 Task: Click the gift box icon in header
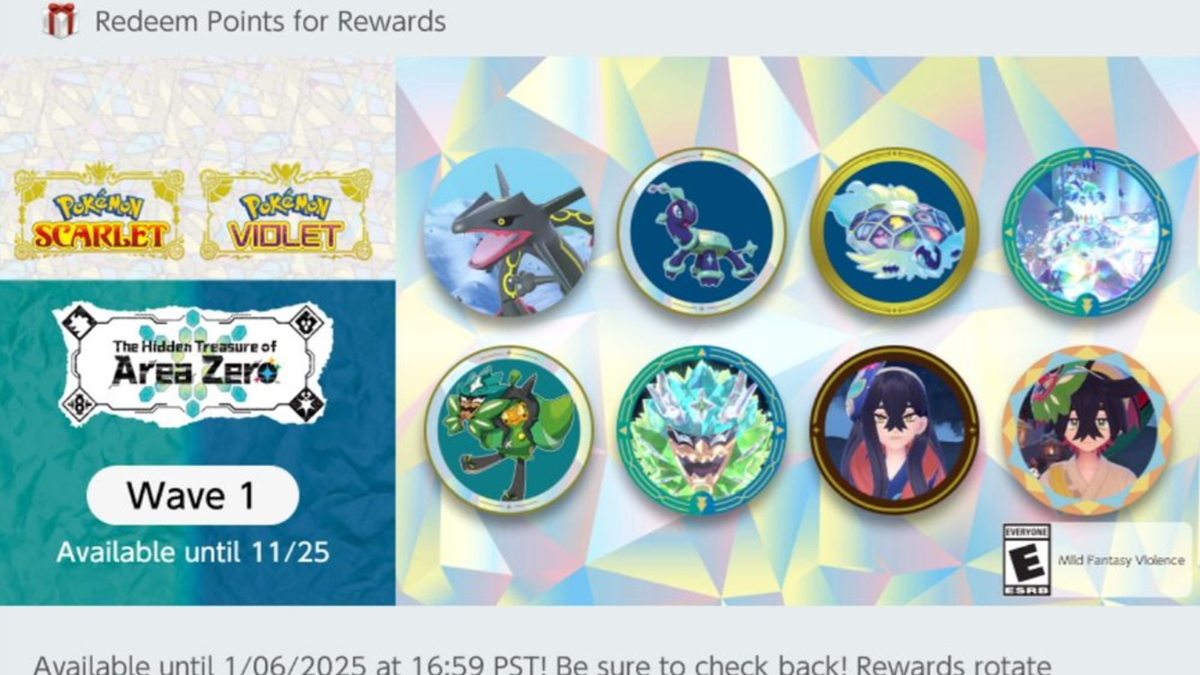tap(61, 20)
